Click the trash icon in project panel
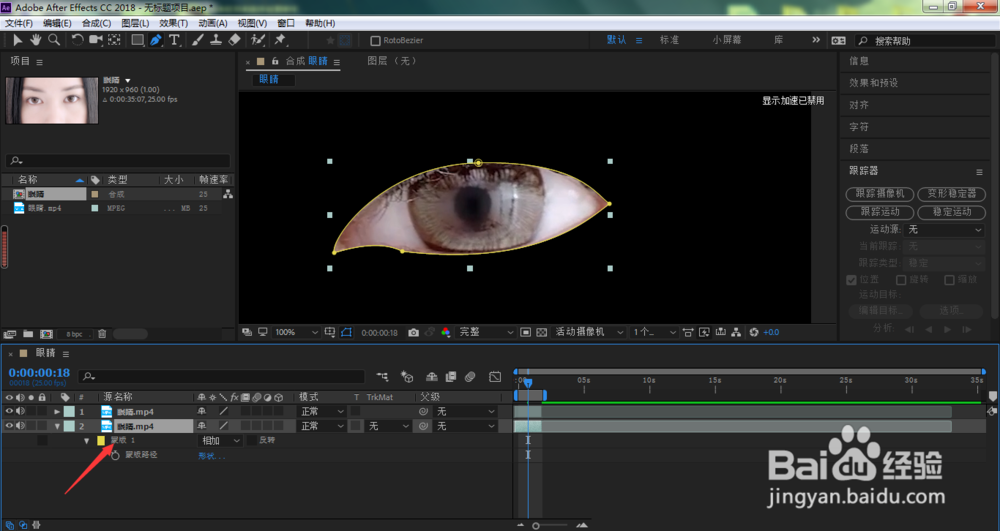Screen dimensions: 1000x531 [x=102, y=333]
